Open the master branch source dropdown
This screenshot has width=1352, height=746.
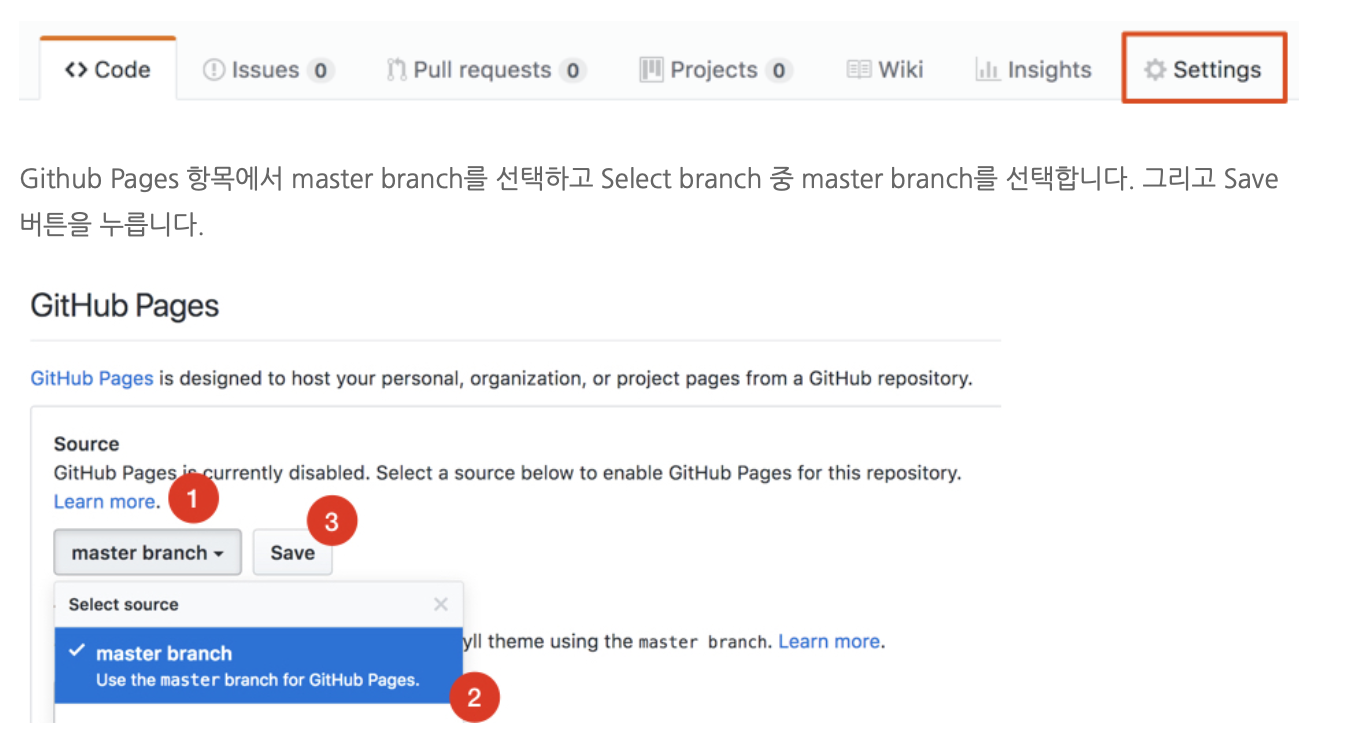(148, 553)
